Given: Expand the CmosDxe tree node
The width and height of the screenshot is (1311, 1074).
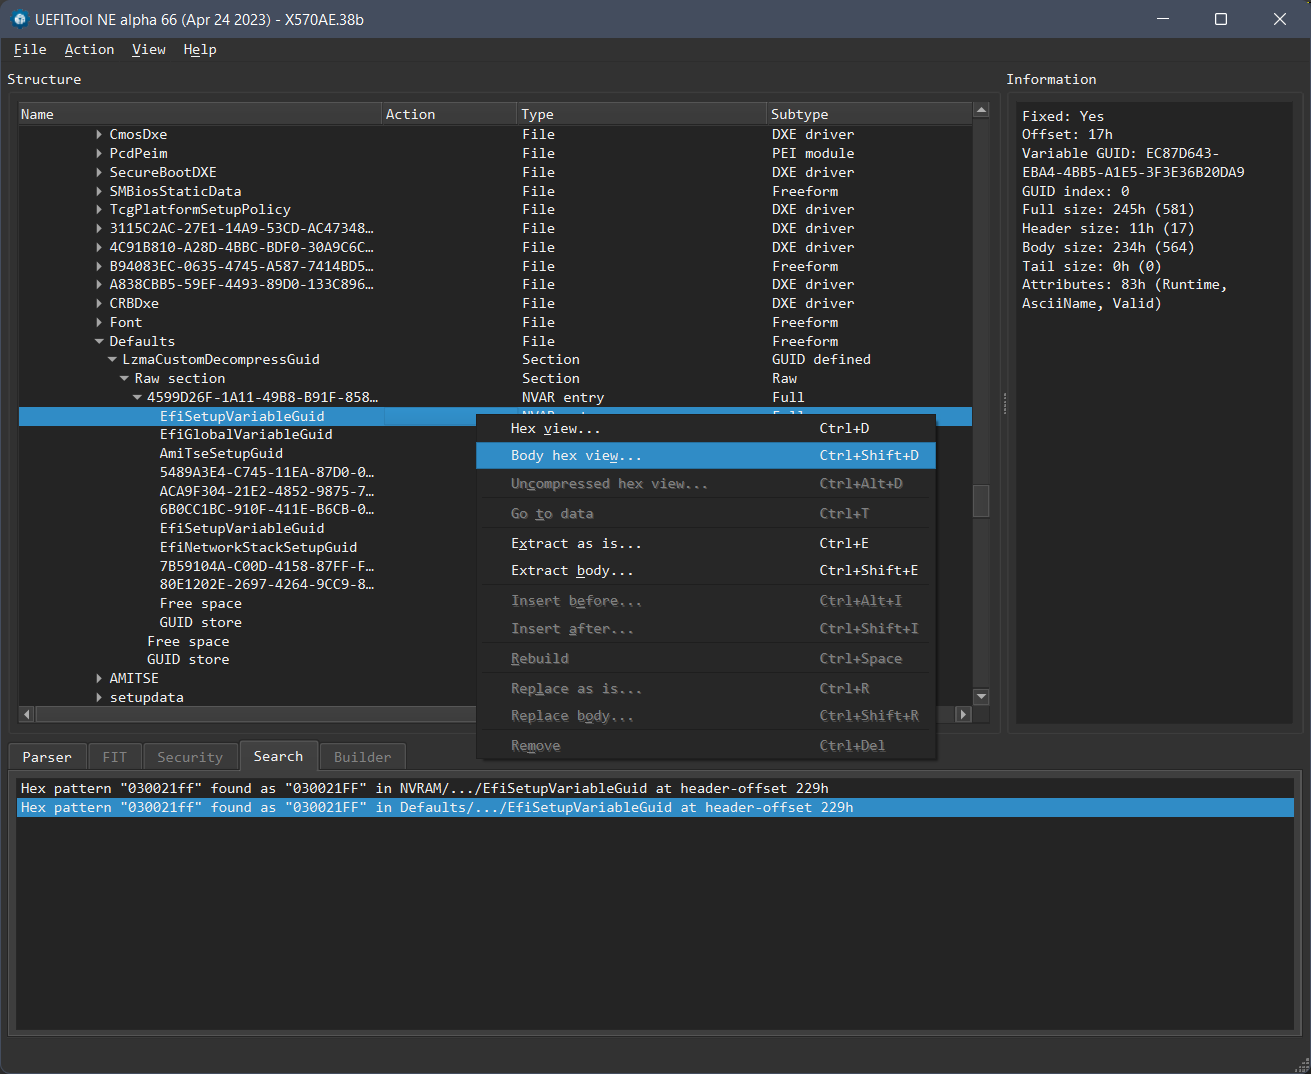Looking at the screenshot, I should [99, 134].
